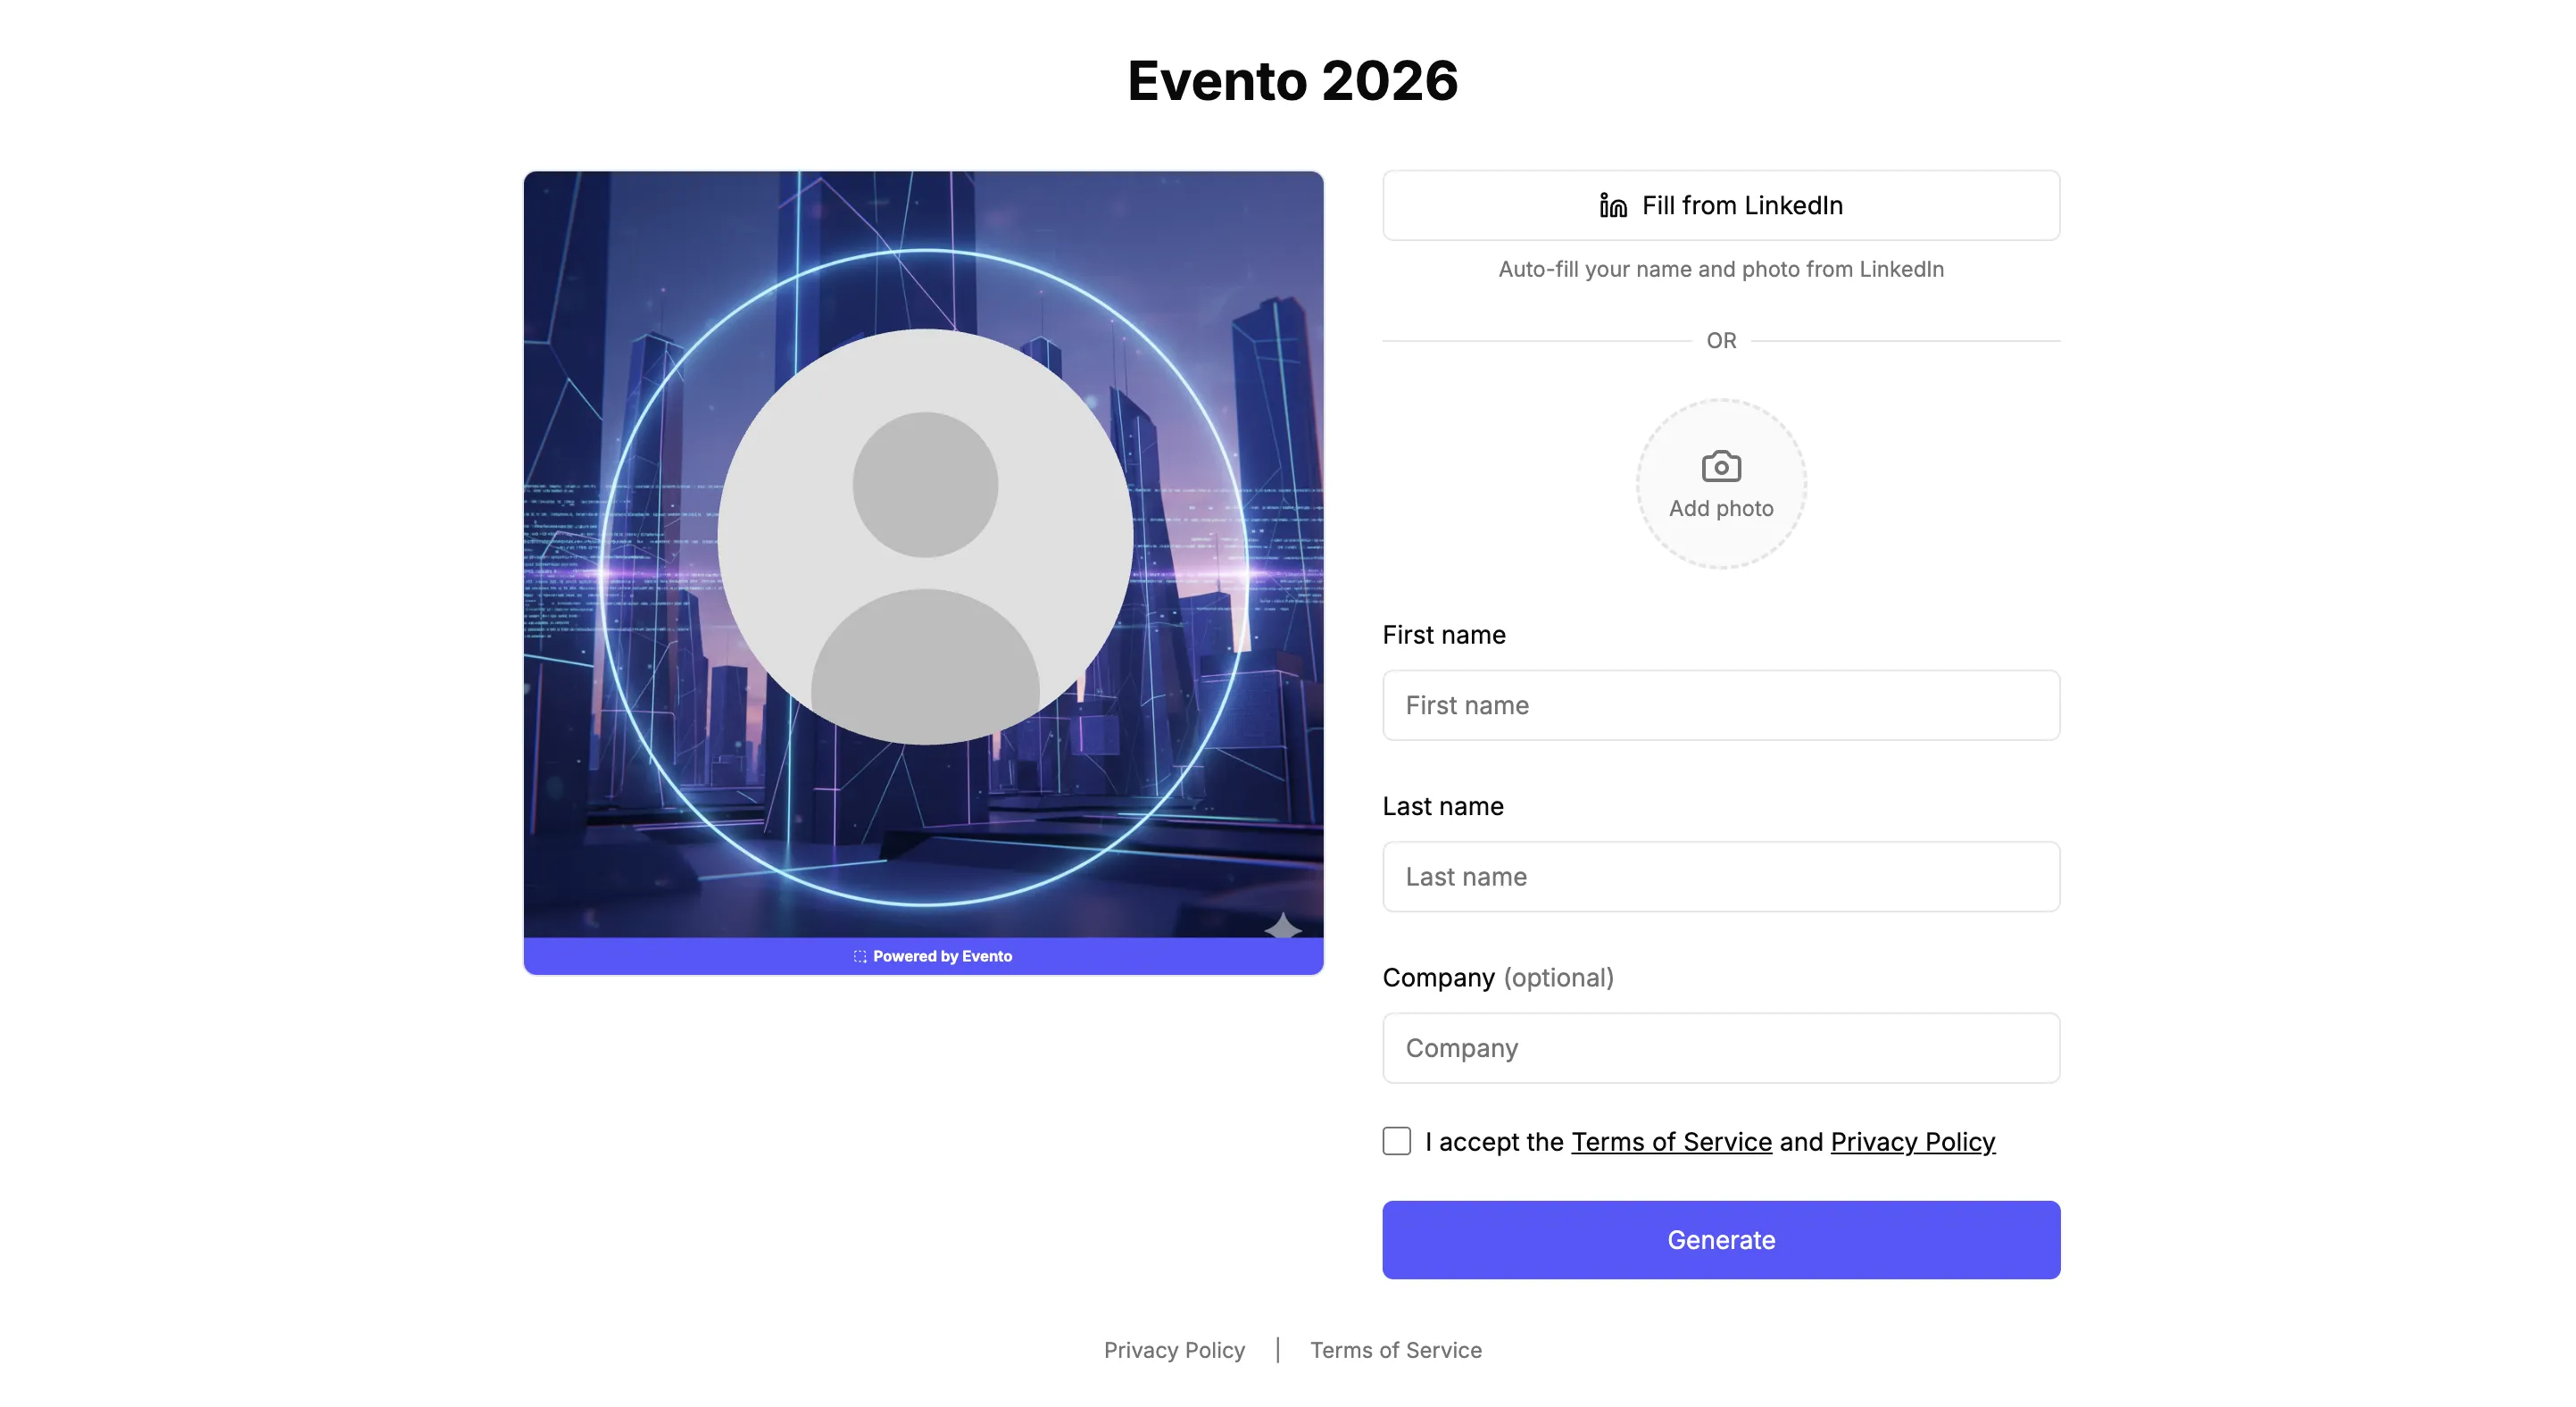2576x1407 pixels.
Task: Focus the Last name input field
Action: pos(1720,876)
